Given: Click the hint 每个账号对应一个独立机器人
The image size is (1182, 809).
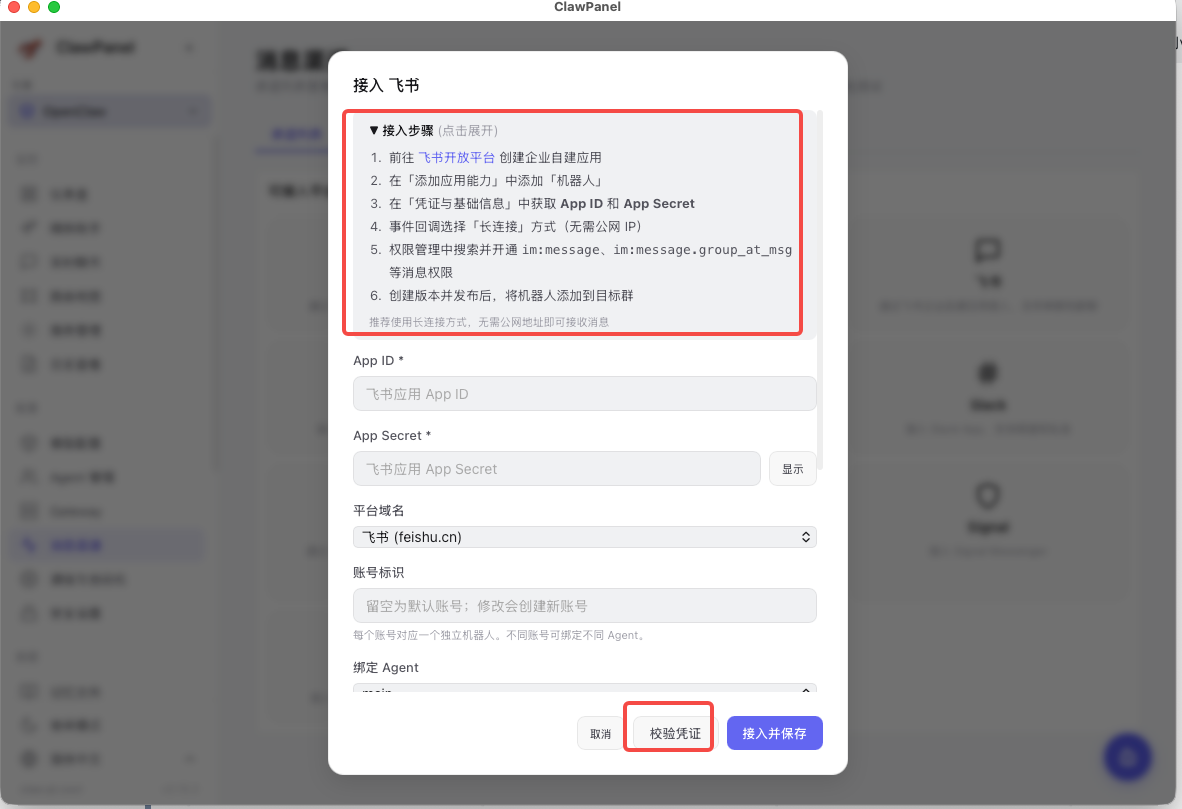Looking at the screenshot, I should pyautogui.click(x=501, y=636).
